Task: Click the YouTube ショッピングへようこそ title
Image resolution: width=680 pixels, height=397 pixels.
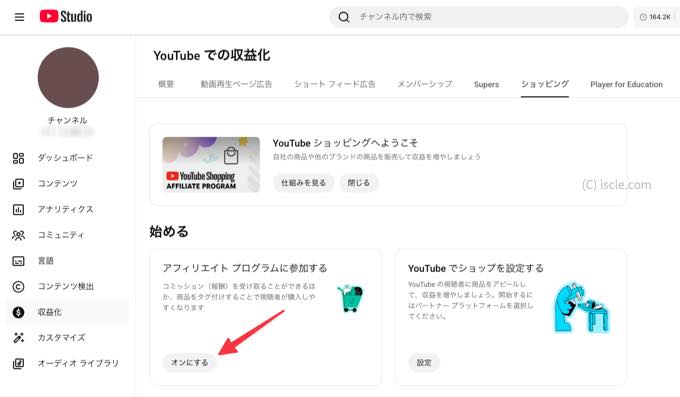Action: [x=345, y=143]
